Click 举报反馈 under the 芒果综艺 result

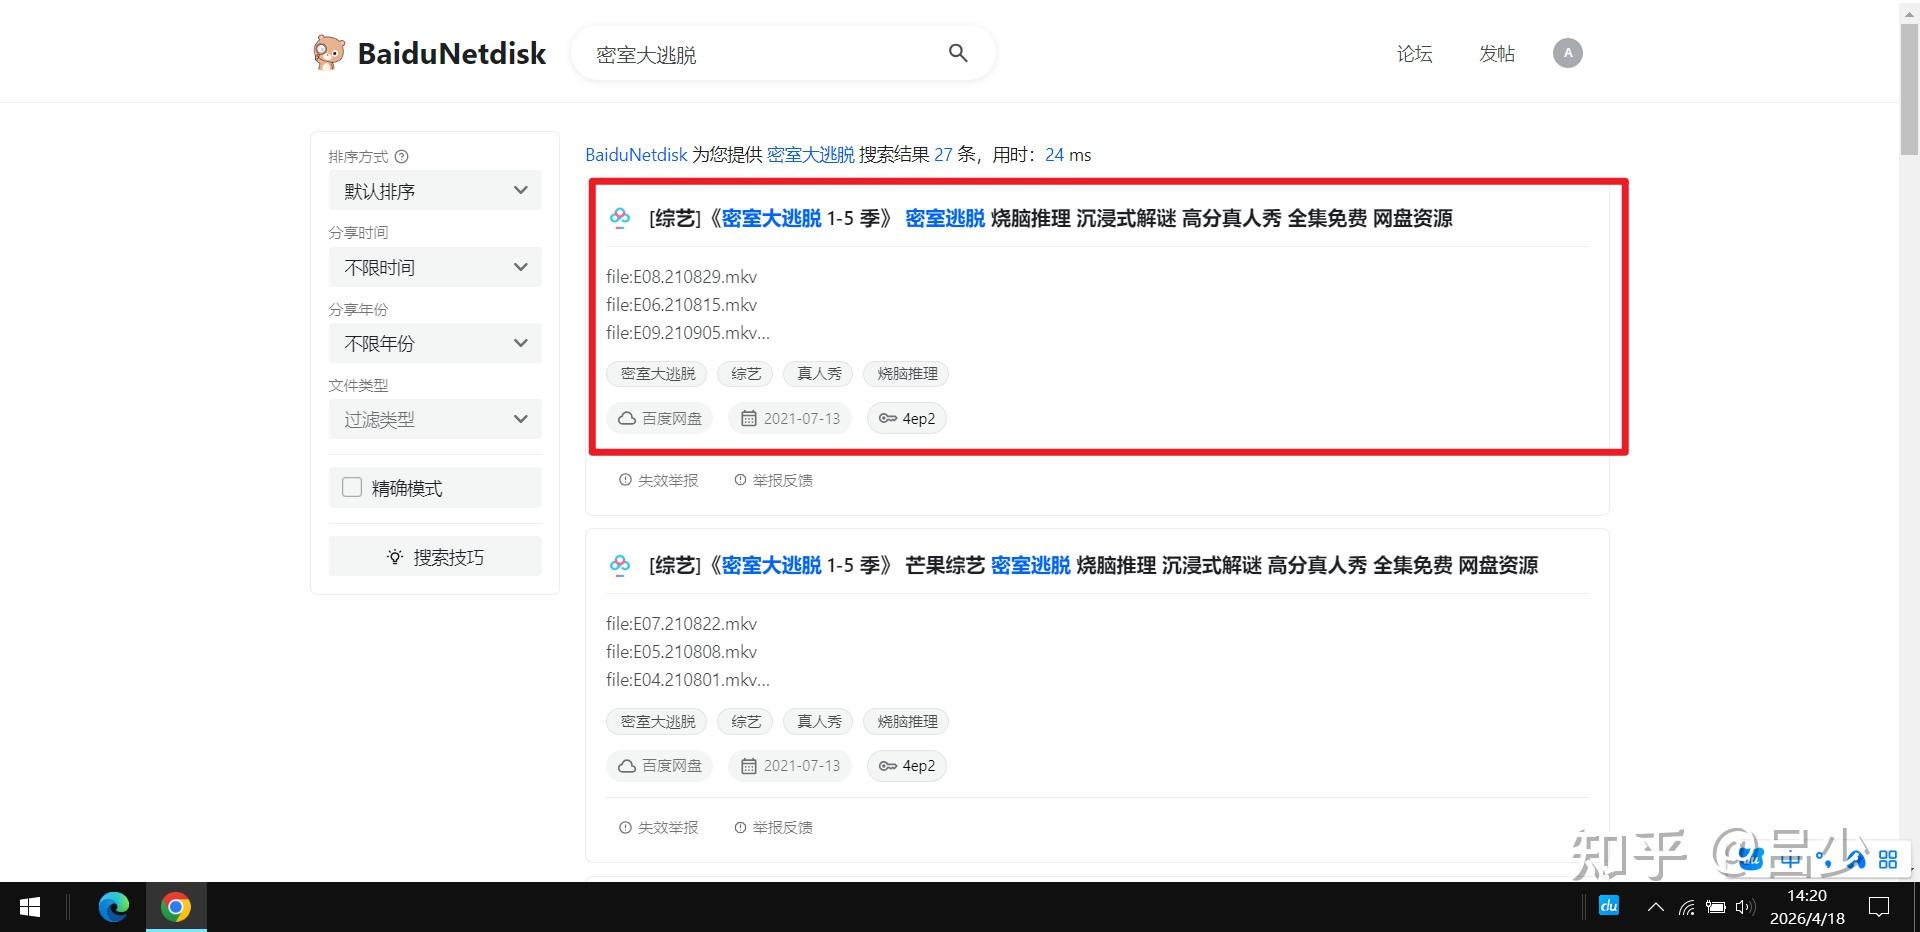coord(773,828)
